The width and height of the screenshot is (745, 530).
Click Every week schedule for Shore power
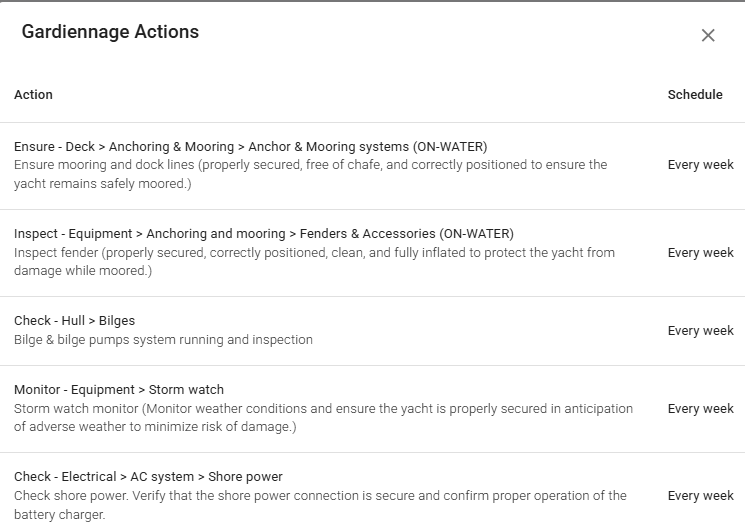pyautogui.click(x=700, y=496)
